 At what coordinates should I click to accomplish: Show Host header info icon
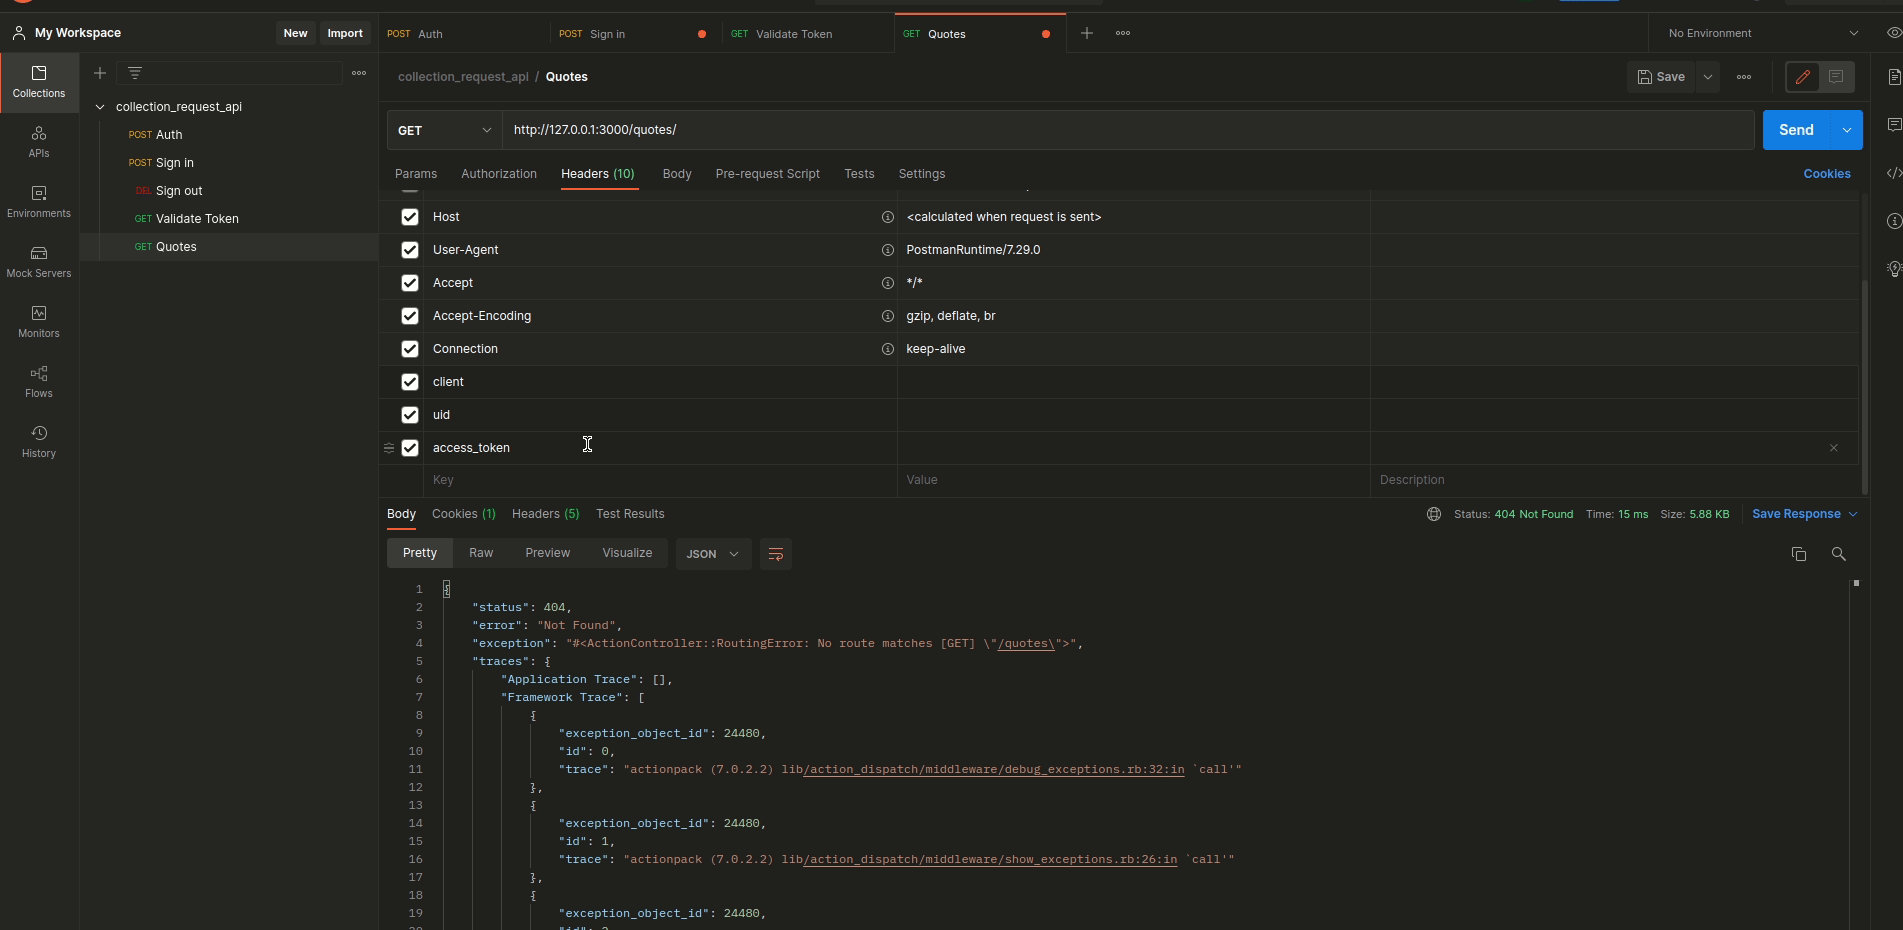tap(887, 217)
